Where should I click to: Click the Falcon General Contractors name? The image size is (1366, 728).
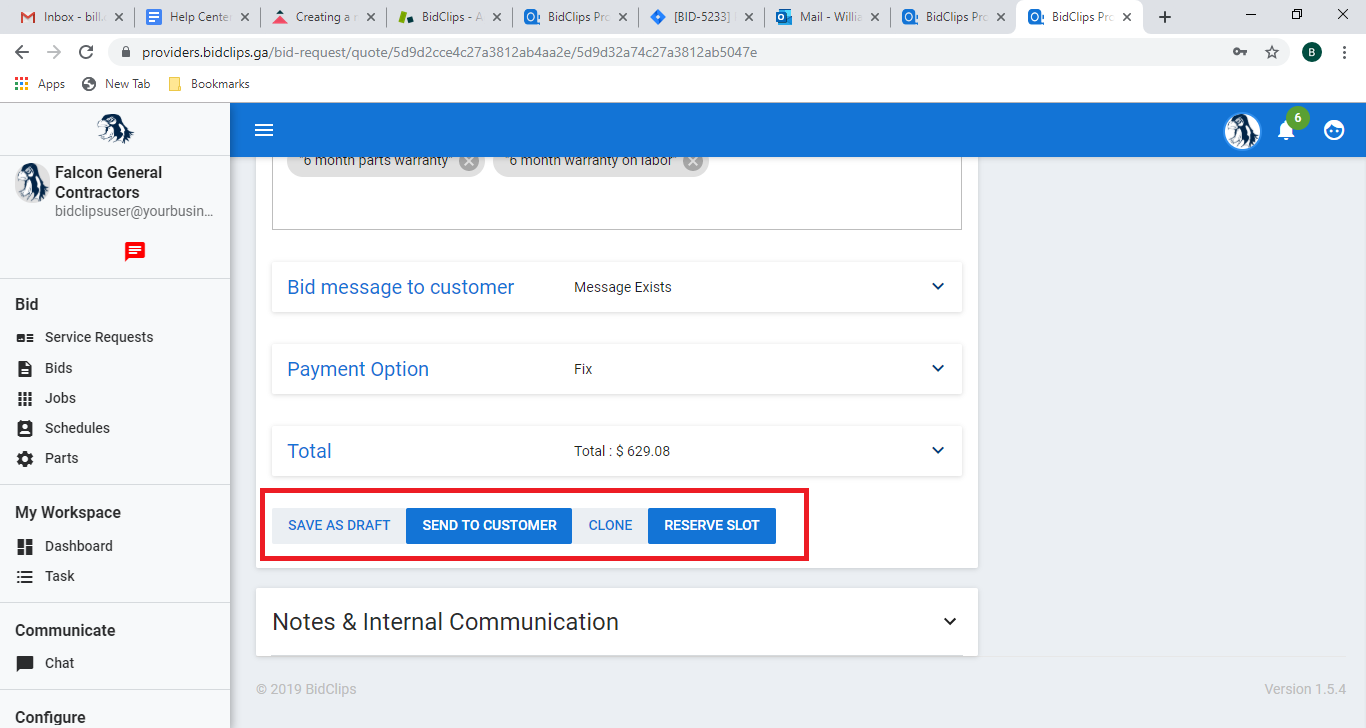click(109, 182)
